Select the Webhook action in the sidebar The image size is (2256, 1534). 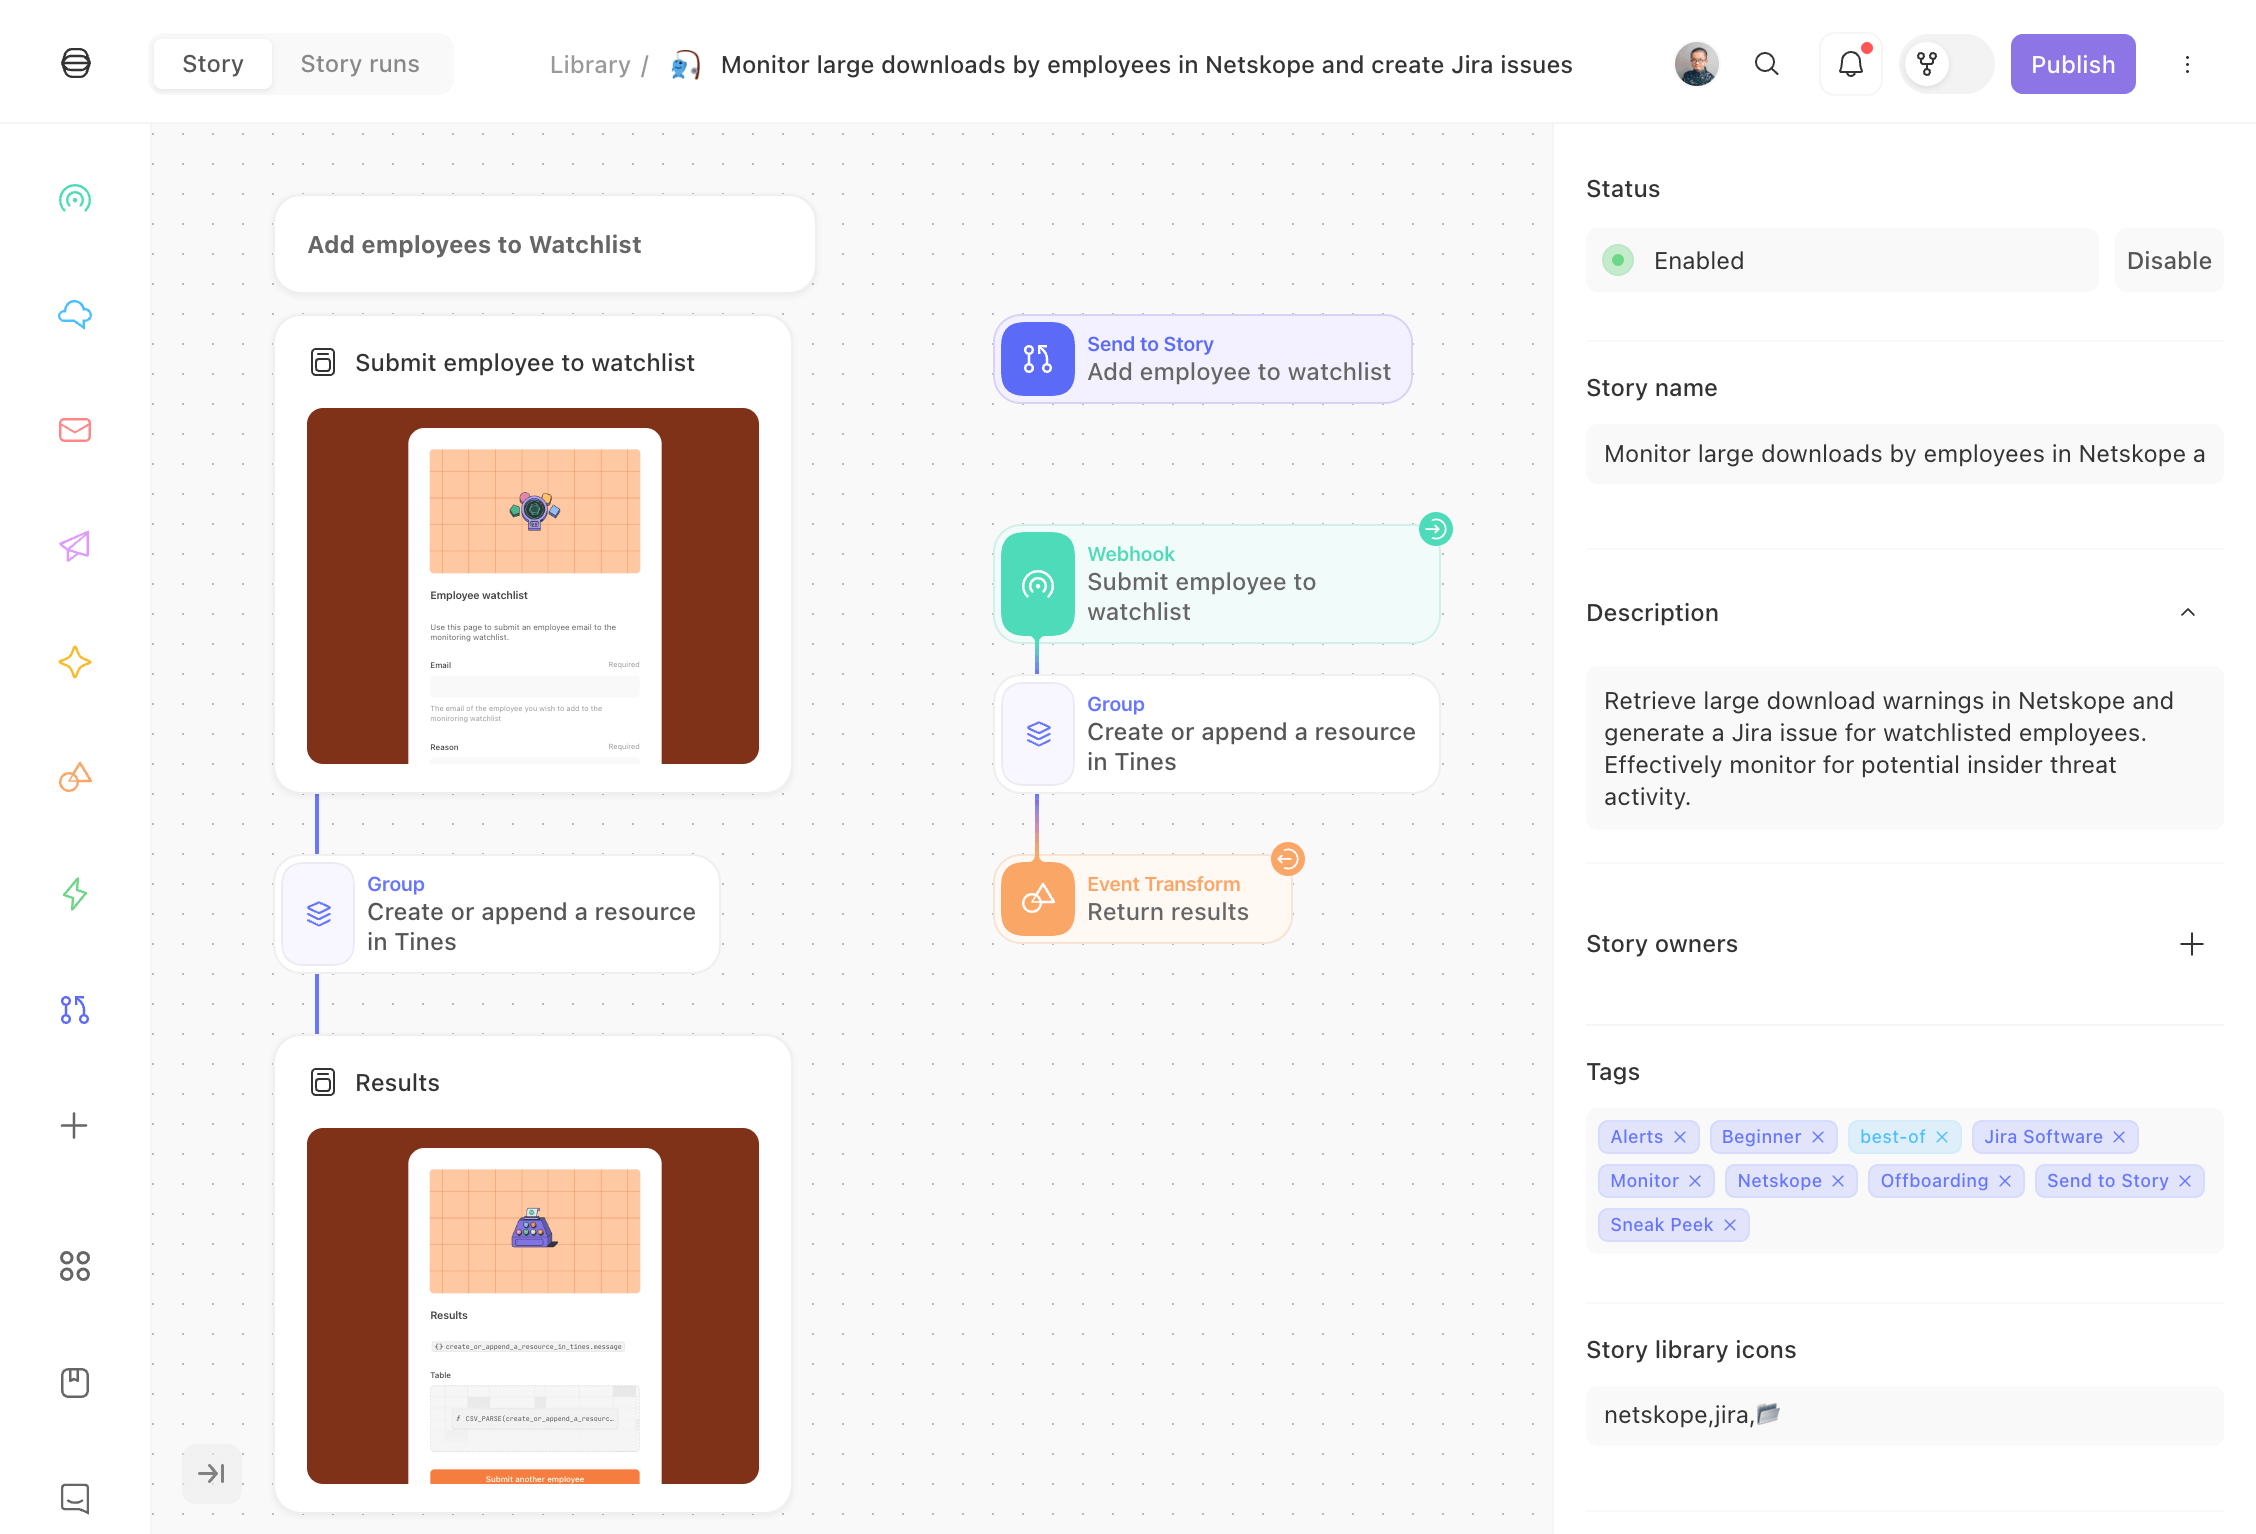tap(75, 199)
